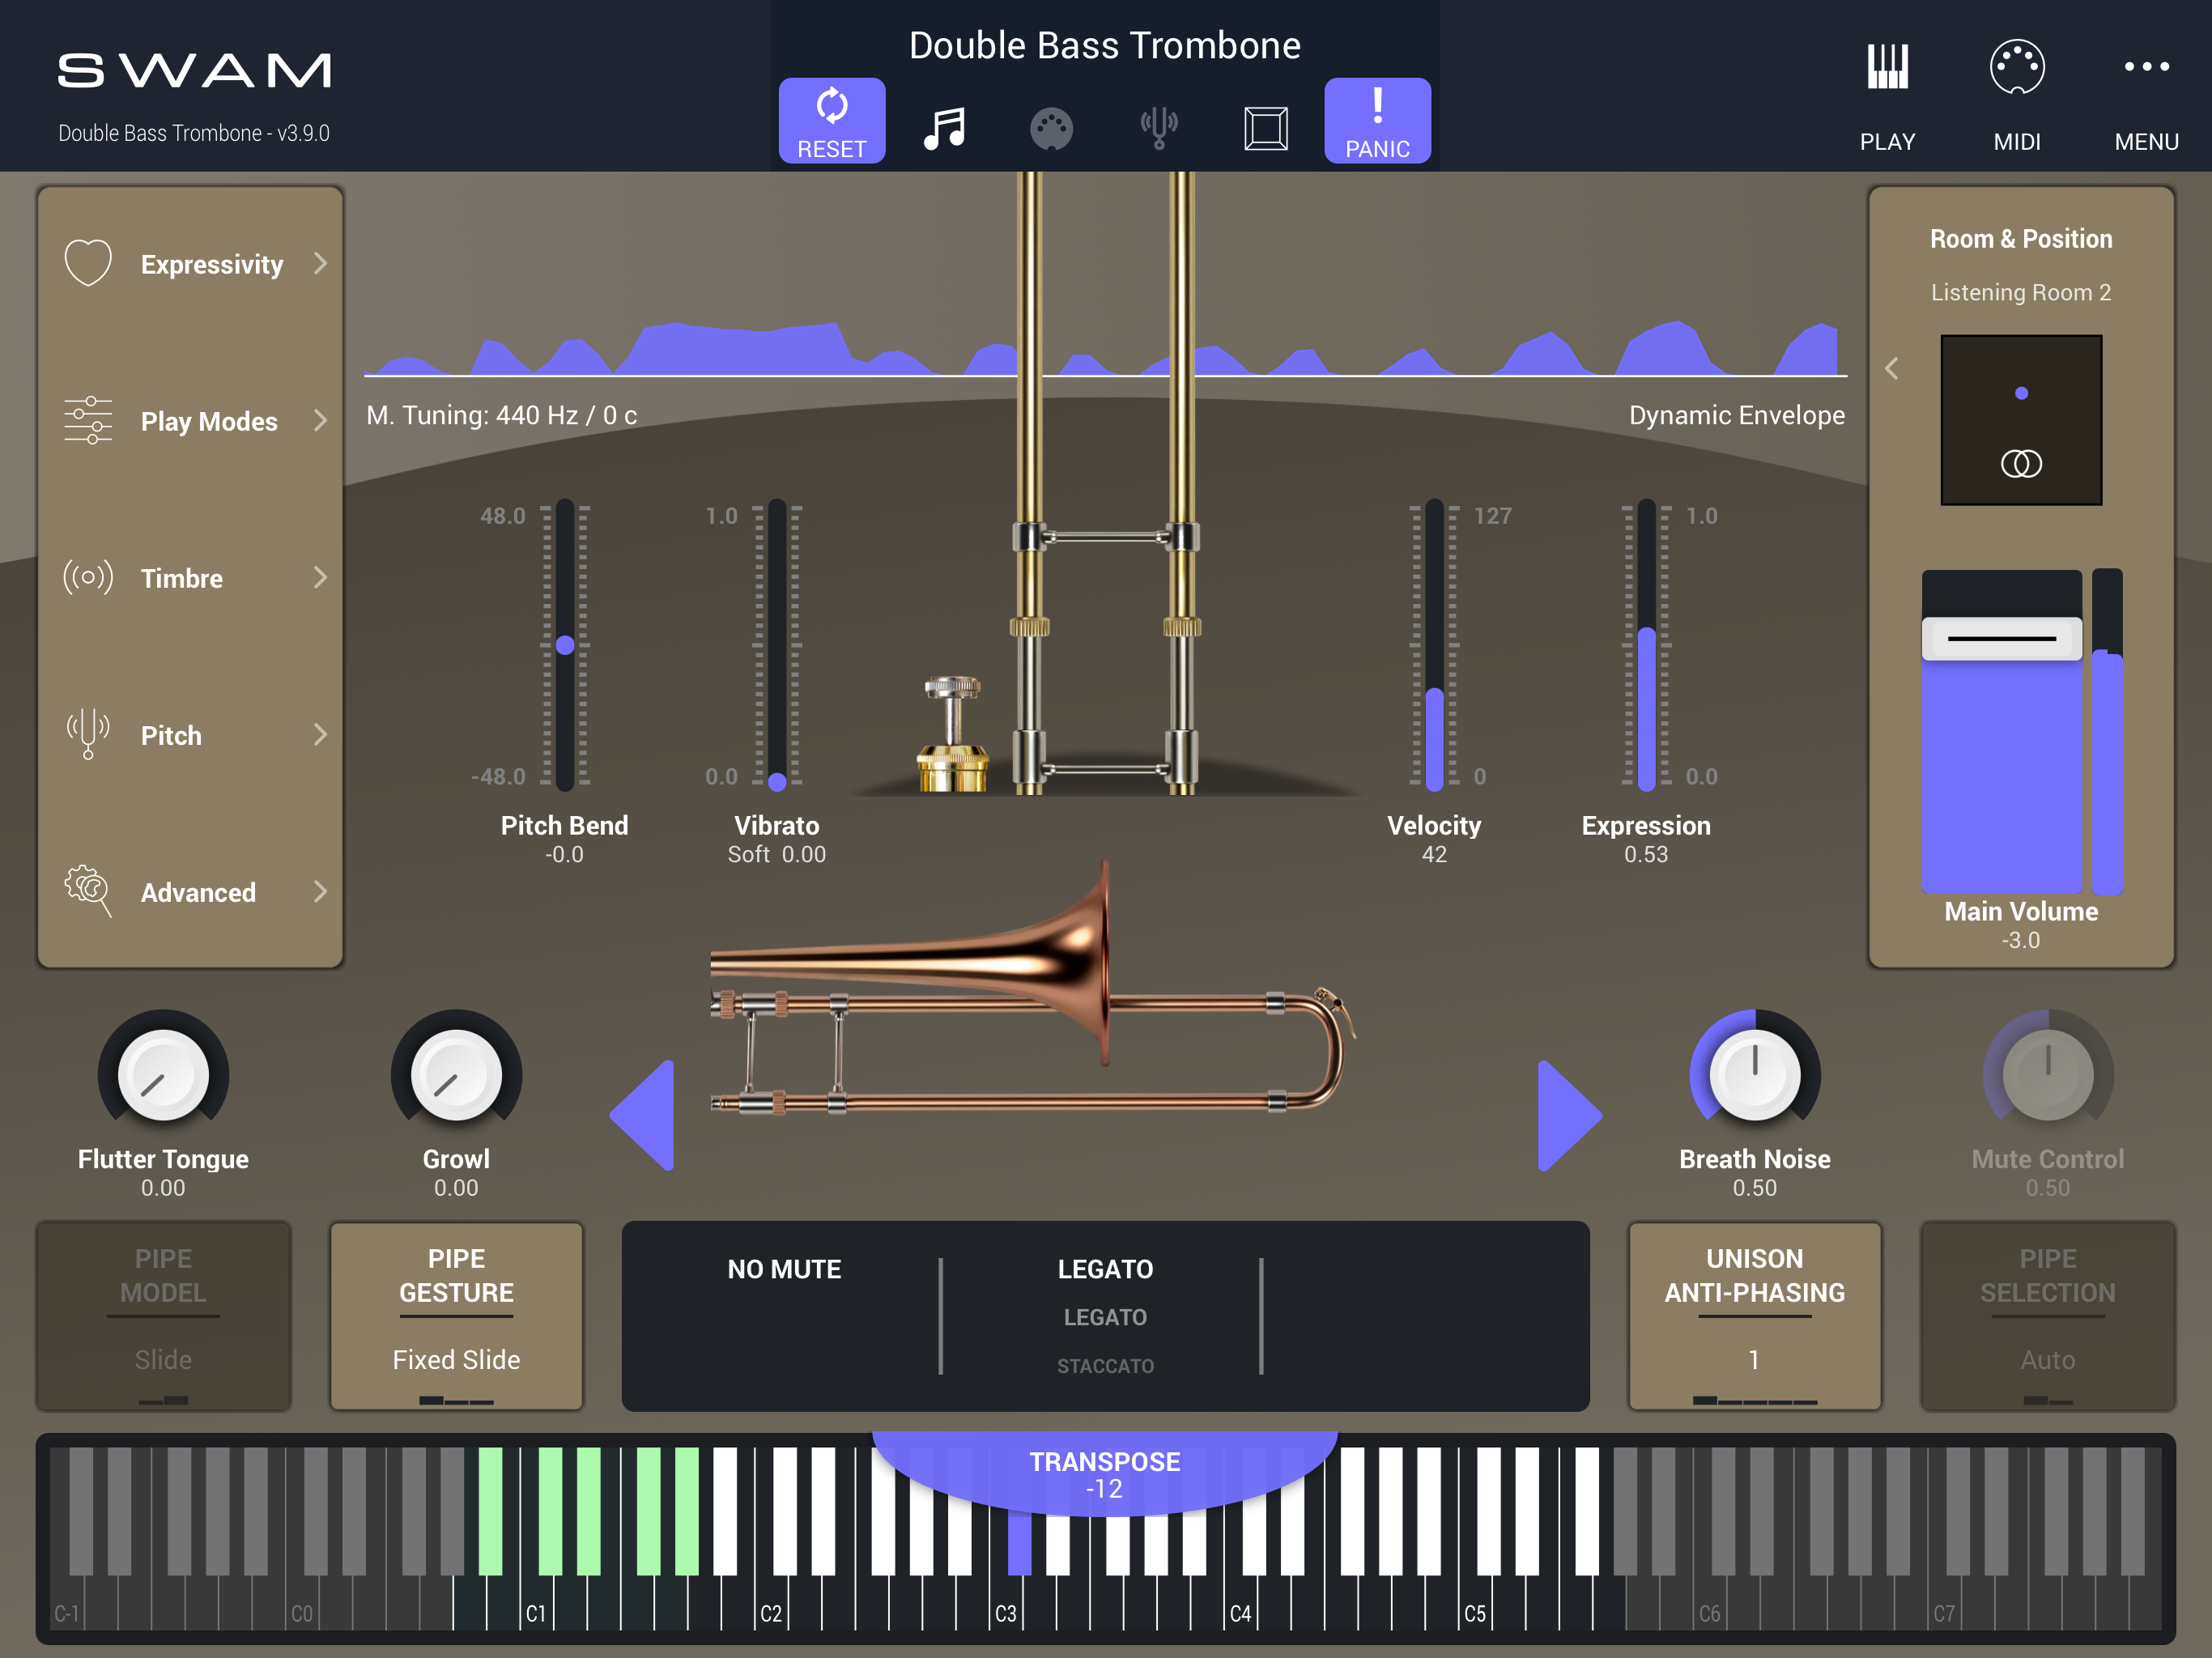Collapse Room & Position panel arrow

[1891, 368]
